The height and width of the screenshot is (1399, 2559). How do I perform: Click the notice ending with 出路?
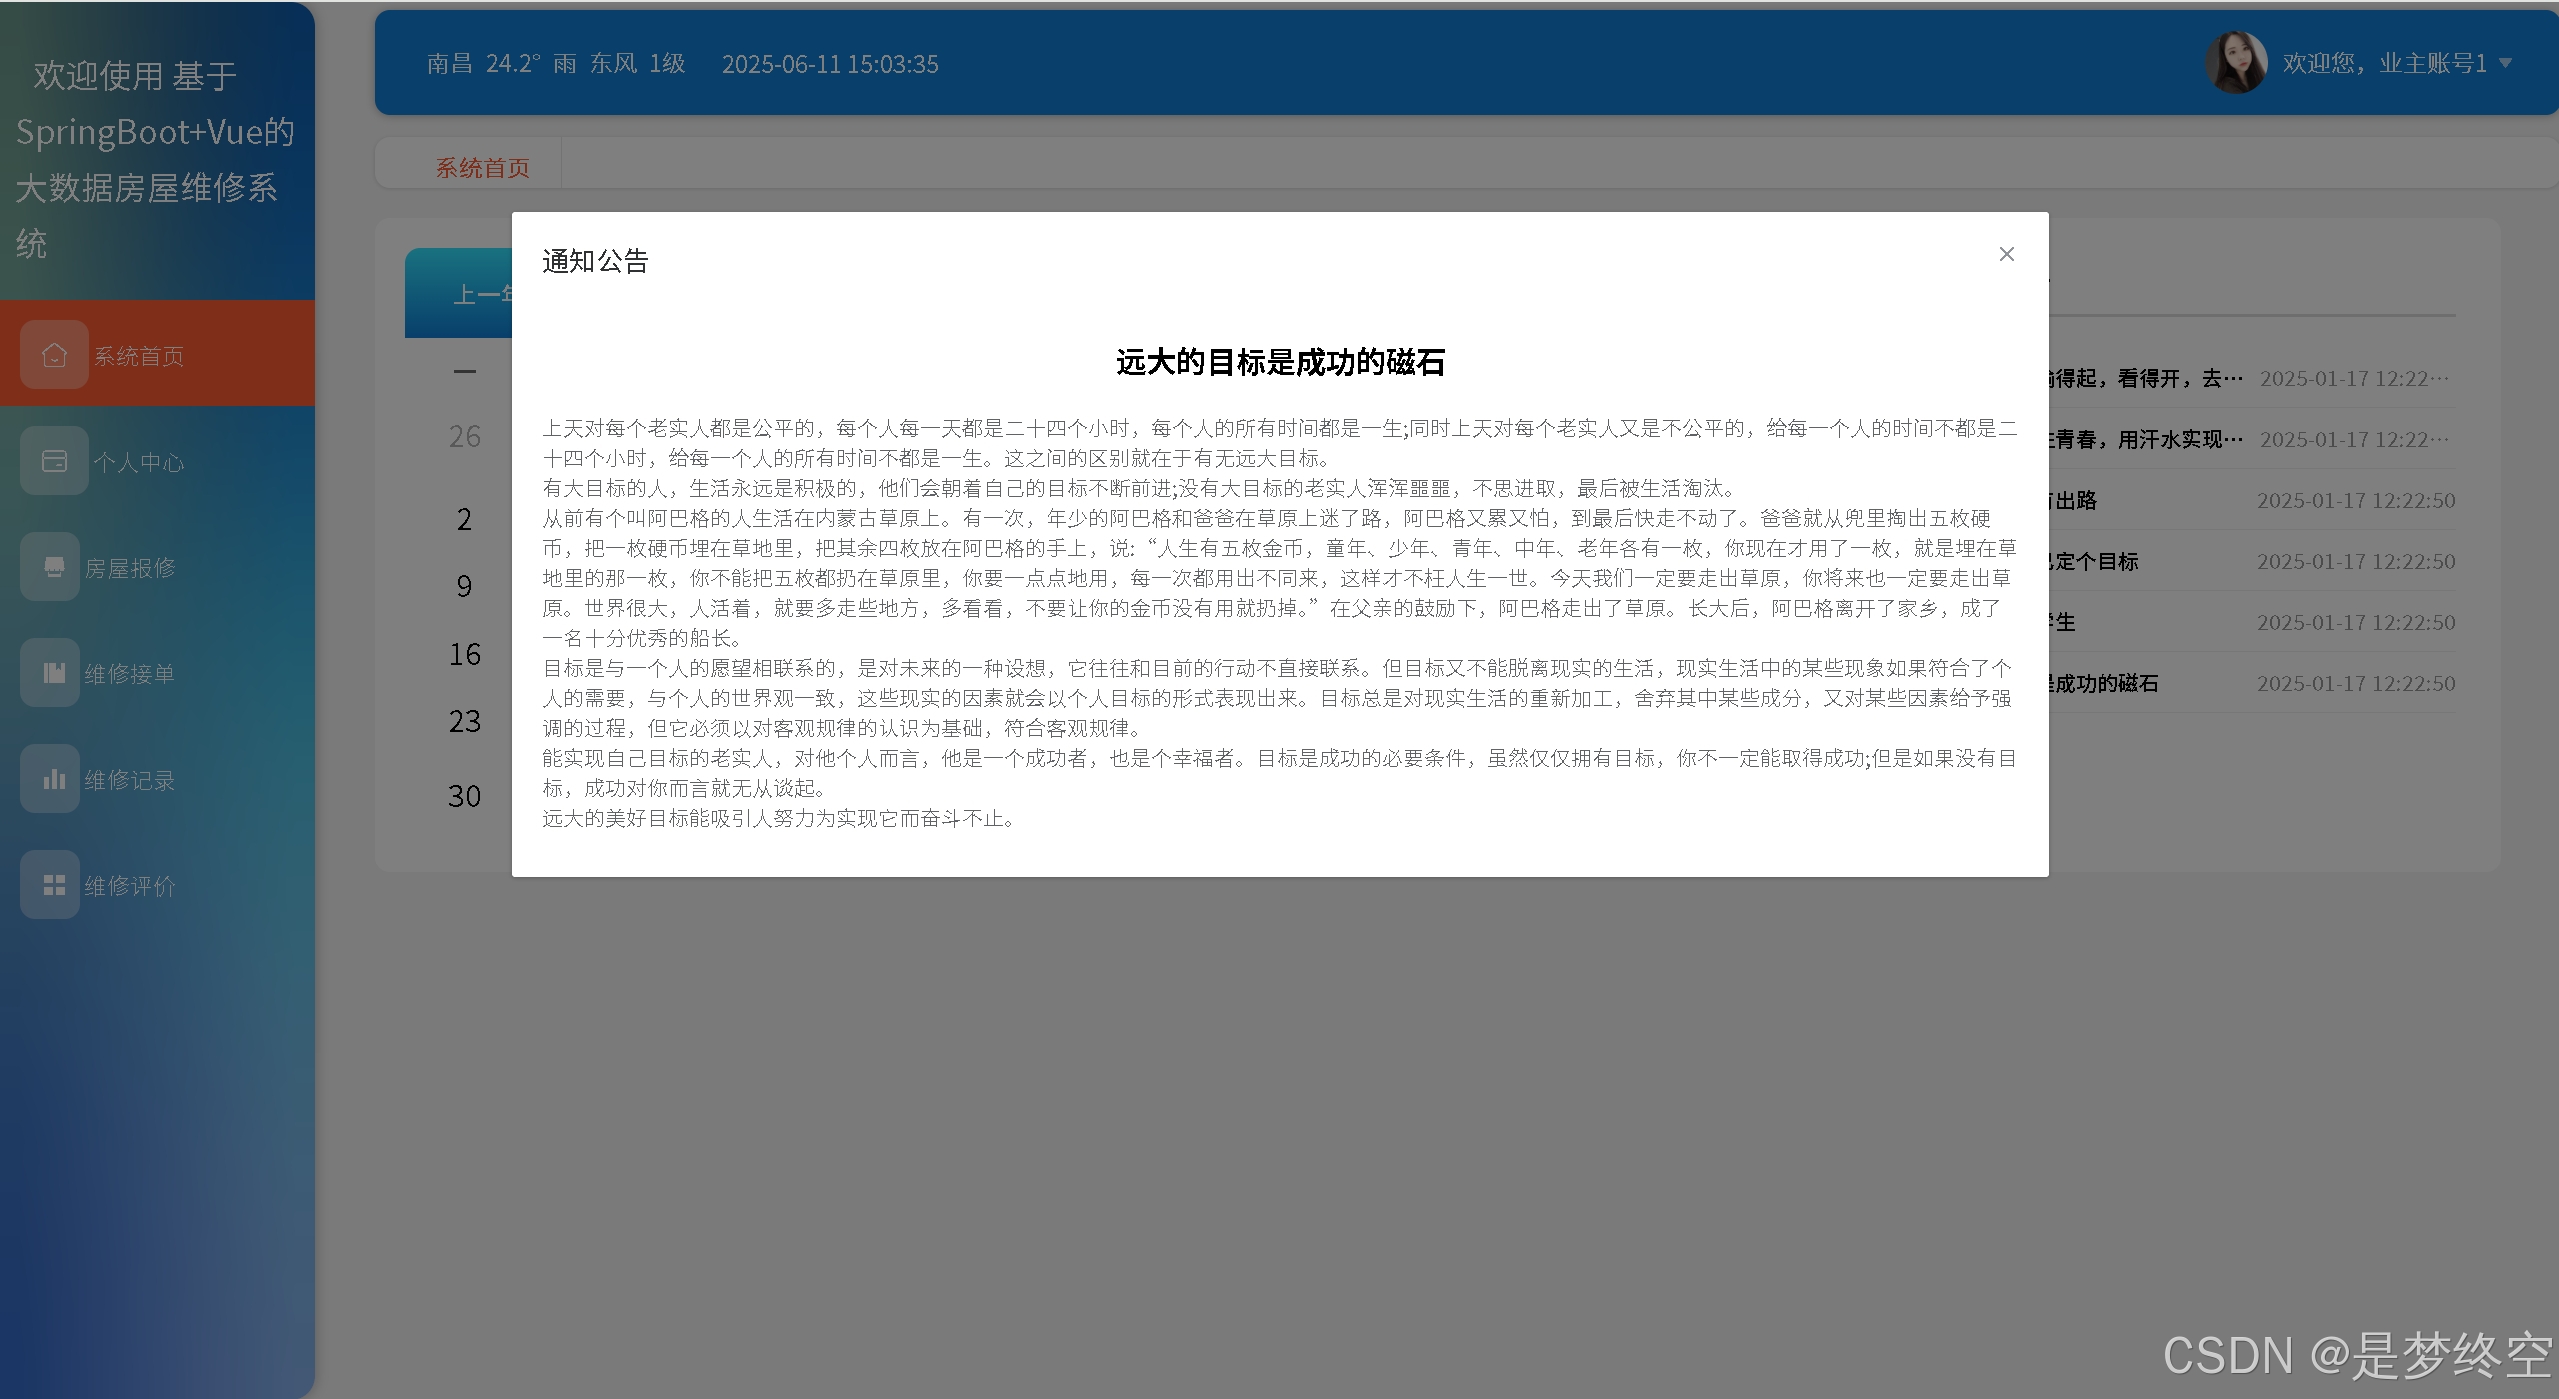(x=2075, y=500)
